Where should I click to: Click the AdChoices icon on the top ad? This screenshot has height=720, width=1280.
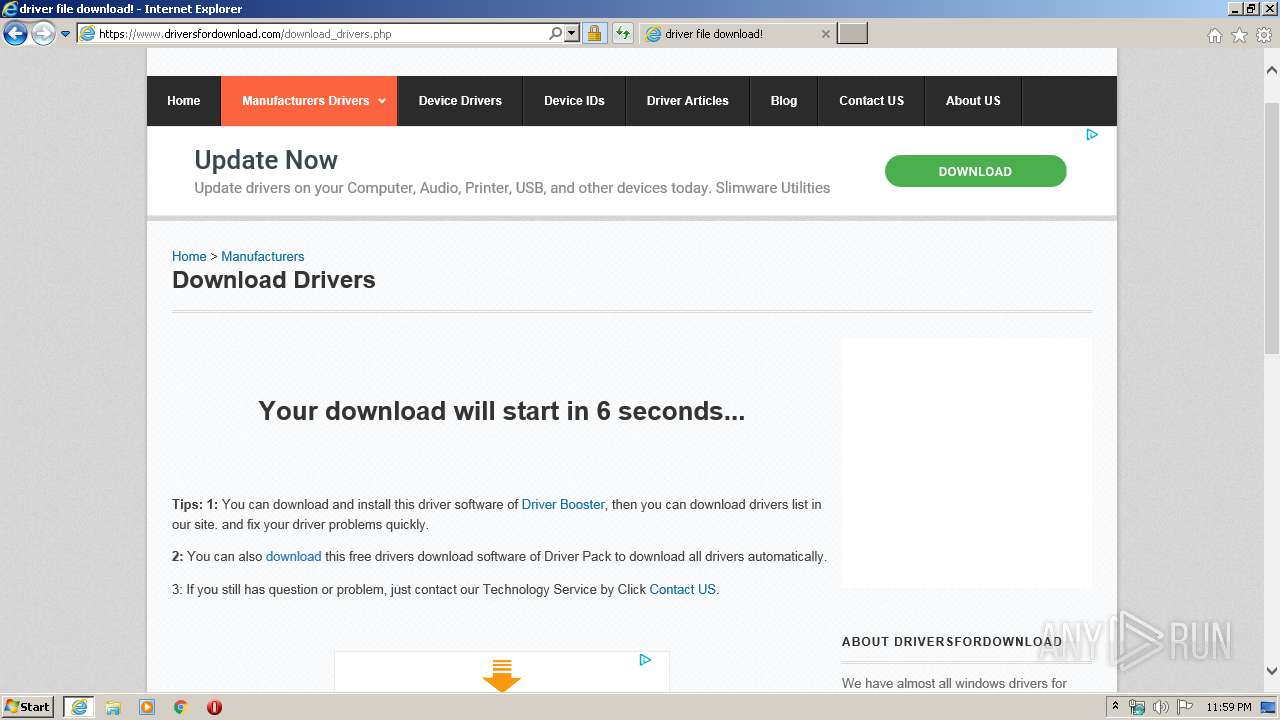pos(1092,134)
